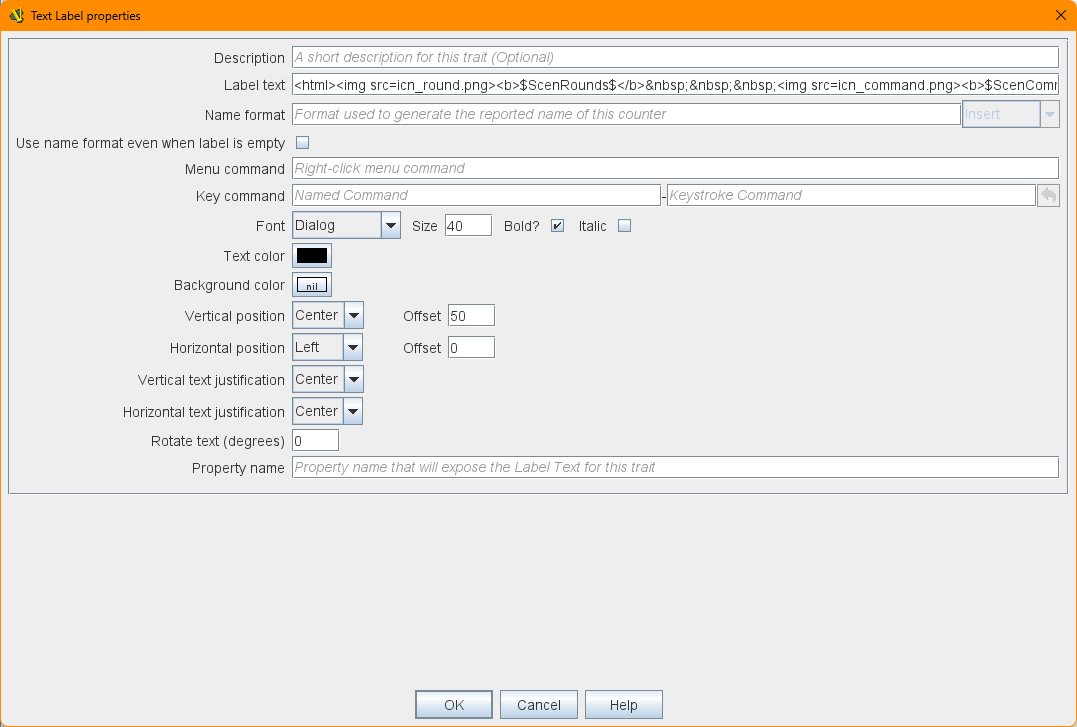Viewport: 1077px width, 727px height.
Task: Open the Insert dropdown next to Name format
Action: (x=1050, y=115)
